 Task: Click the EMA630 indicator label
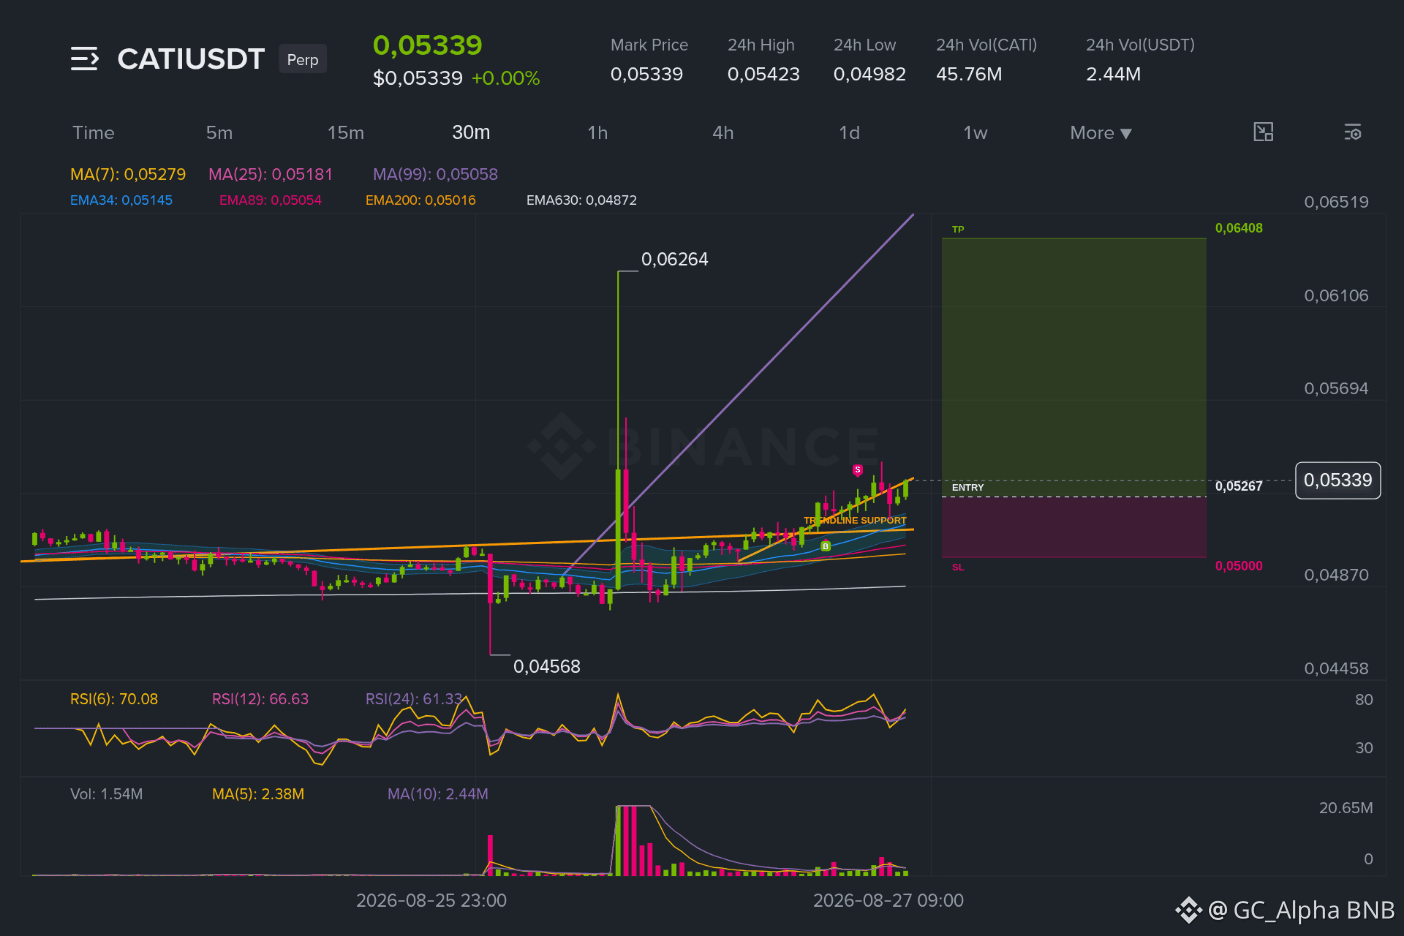581,200
